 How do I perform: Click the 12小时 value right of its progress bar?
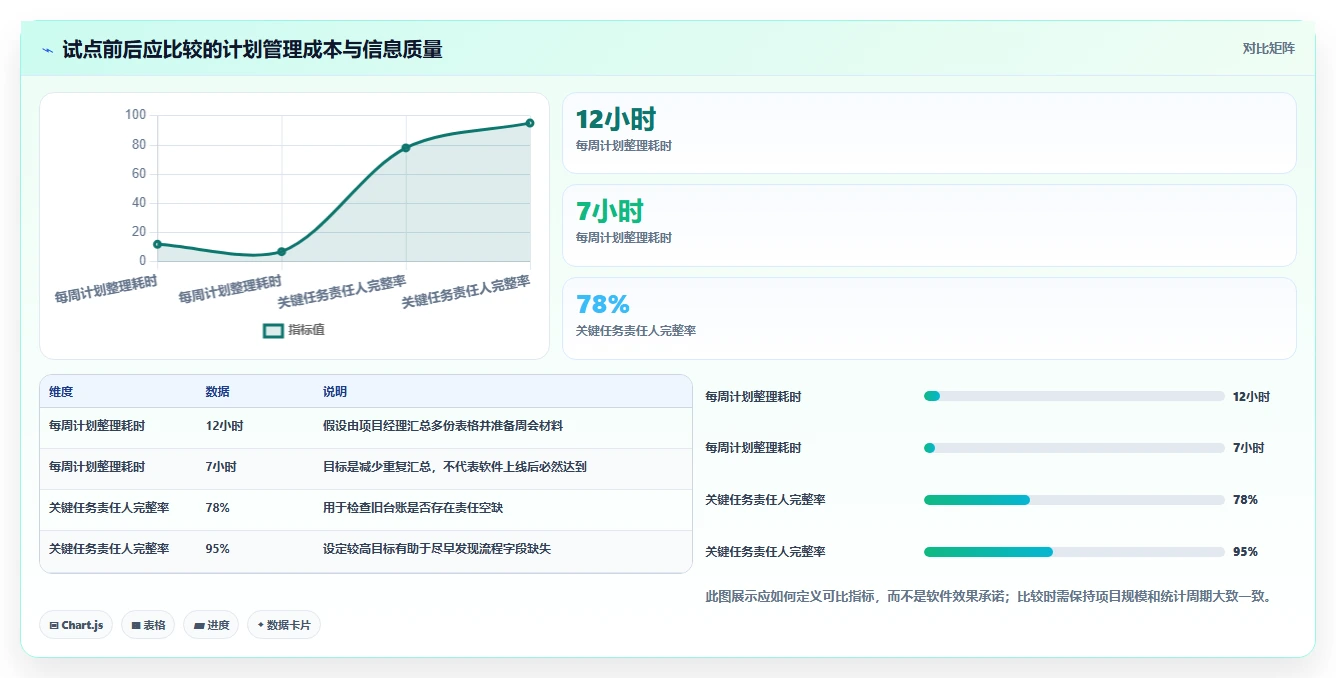1251,397
